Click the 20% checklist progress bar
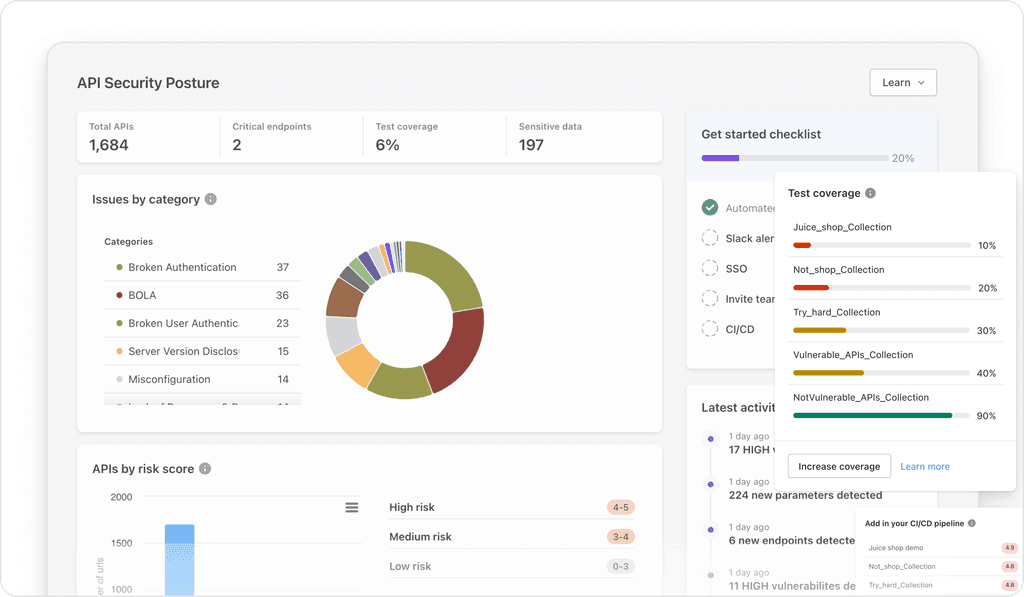The image size is (1024, 597). point(795,158)
